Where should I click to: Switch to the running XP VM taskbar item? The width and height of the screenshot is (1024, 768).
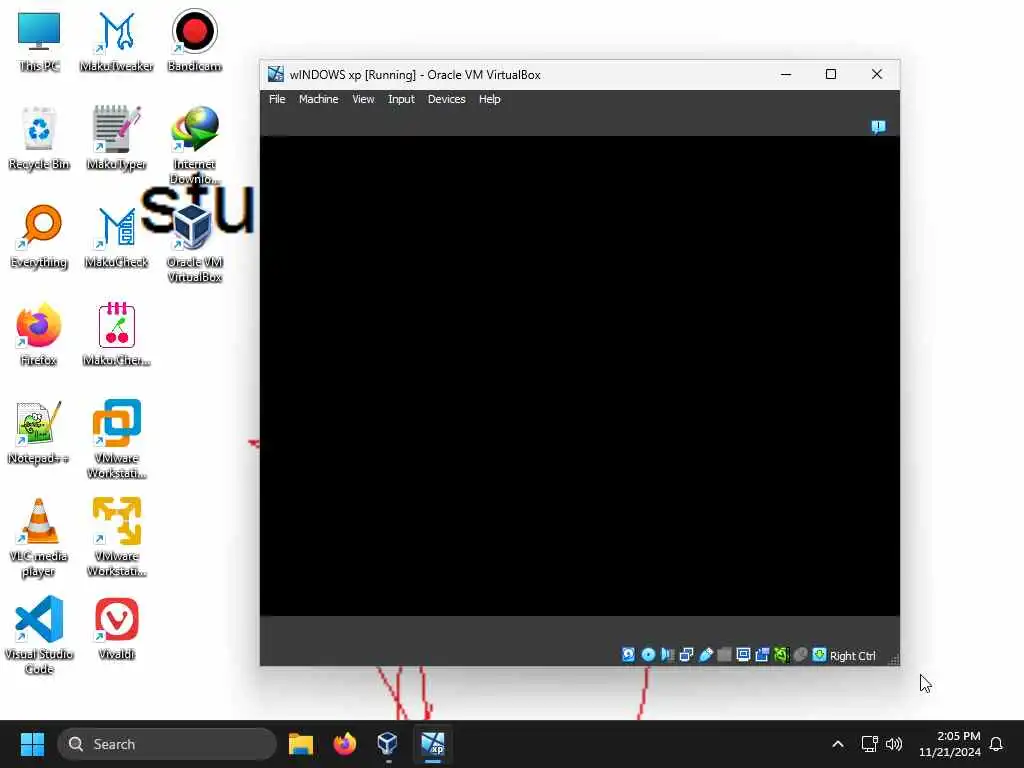pyautogui.click(x=432, y=744)
